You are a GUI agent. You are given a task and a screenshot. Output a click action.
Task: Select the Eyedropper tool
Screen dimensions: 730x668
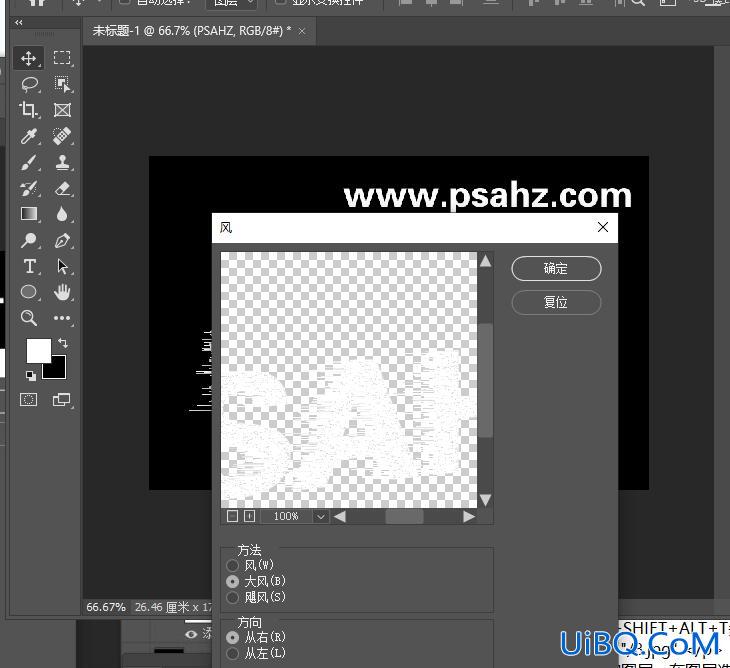[x=28, y=136]
